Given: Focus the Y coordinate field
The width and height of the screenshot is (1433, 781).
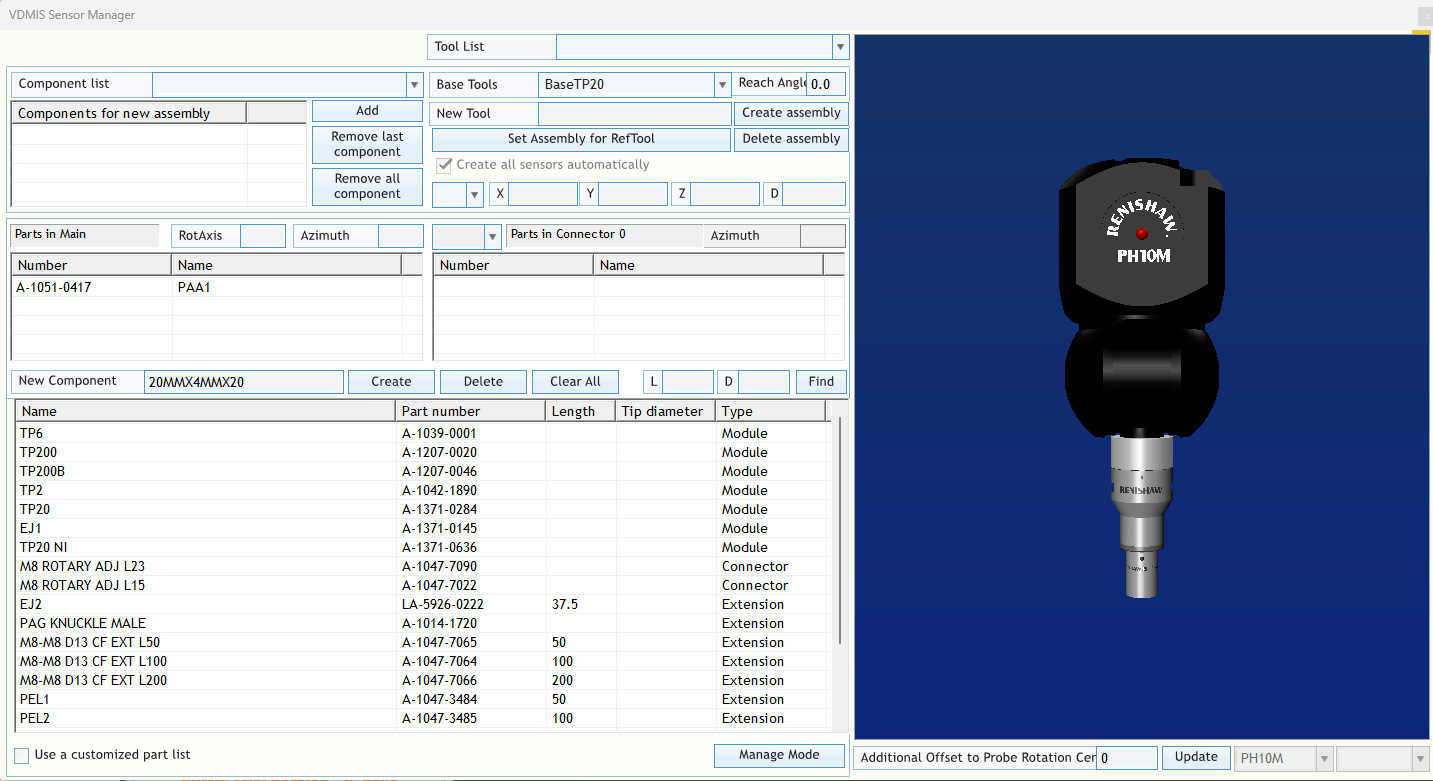Looking at the screenshot, I should 633,195.
